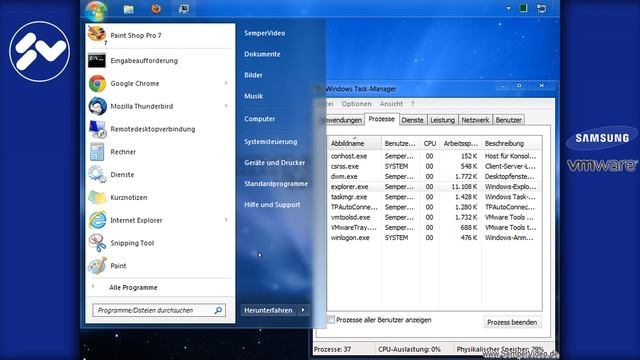Image resolution: width=640 pixels, height=360 pixels.
Task: Open the ? help menu
Action: pos(413,104)
